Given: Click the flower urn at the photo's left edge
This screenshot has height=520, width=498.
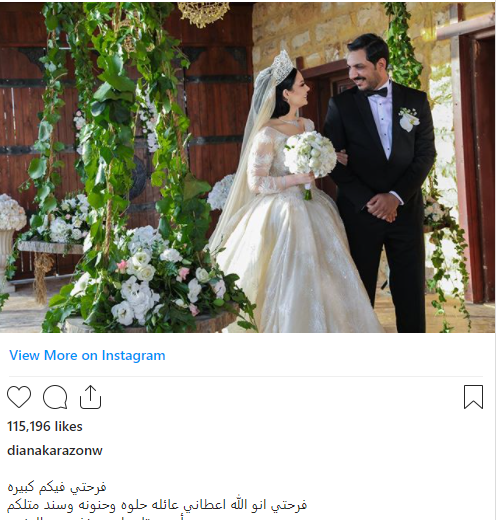Looking at the screenshot, I should pyautogui.click(x=10, y=240).
